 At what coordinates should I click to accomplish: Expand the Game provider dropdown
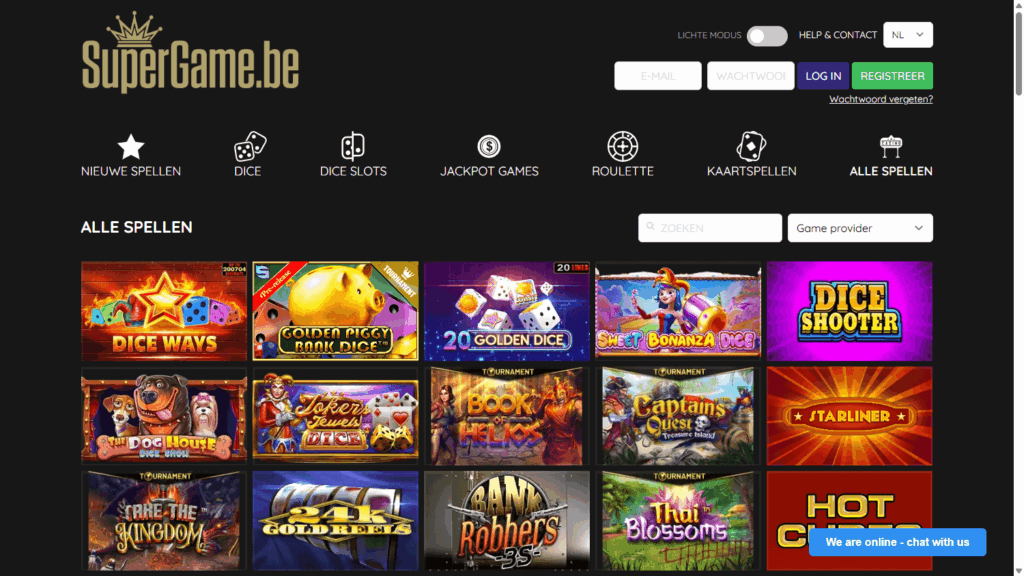pos(859,228)
